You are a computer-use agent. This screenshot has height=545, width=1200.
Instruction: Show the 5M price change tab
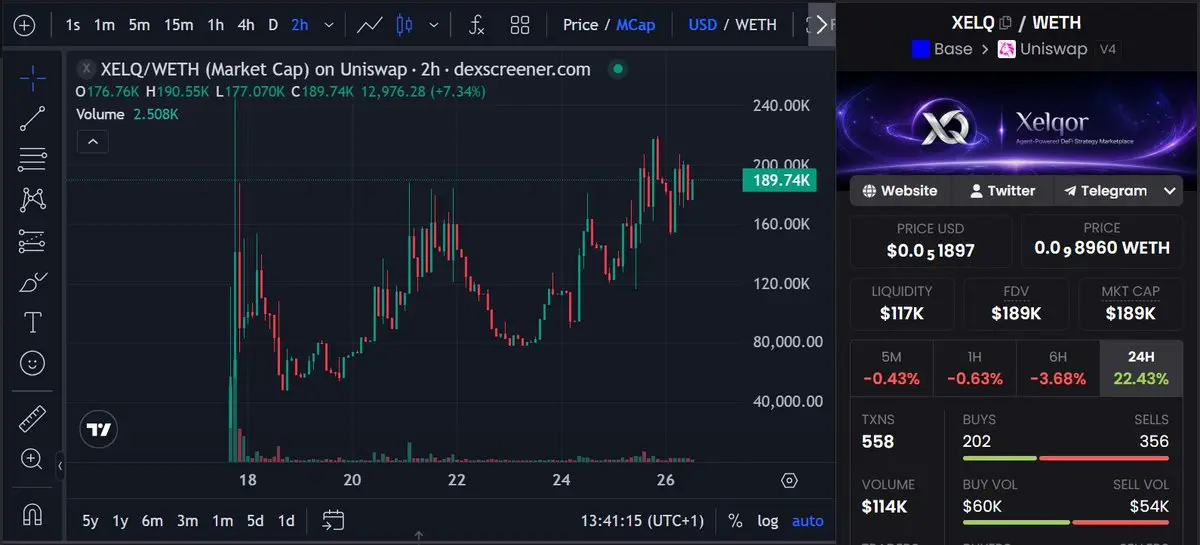click(x=891, y=368)
